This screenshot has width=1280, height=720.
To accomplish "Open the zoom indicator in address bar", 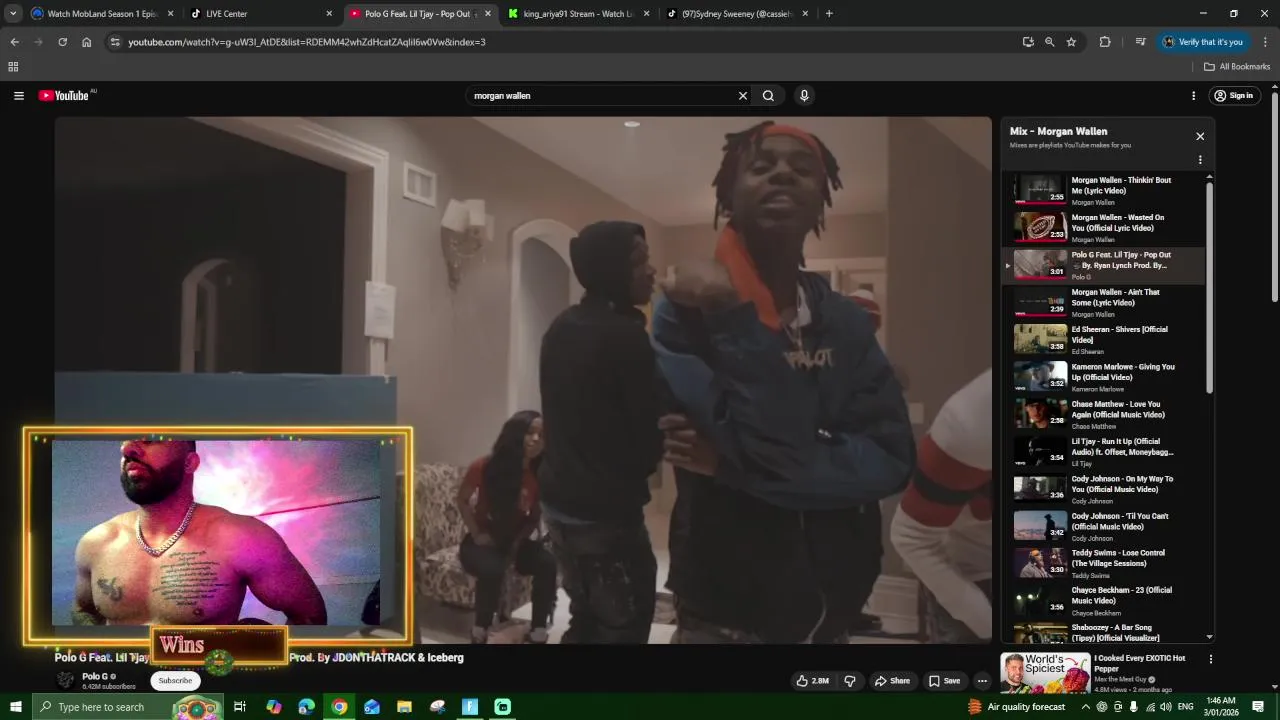I will click(1049, 42).
